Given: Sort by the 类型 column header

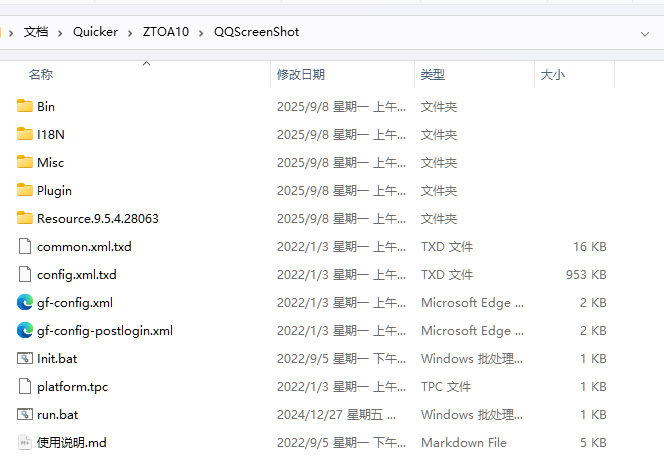Looking at the screenshot, I should 433,74.
